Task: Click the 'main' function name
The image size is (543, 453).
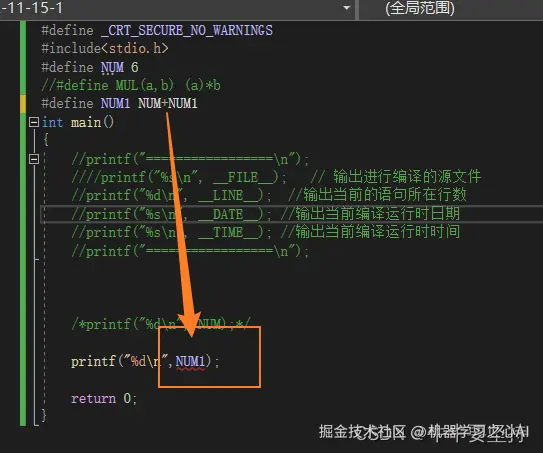Action: point(86,122)
